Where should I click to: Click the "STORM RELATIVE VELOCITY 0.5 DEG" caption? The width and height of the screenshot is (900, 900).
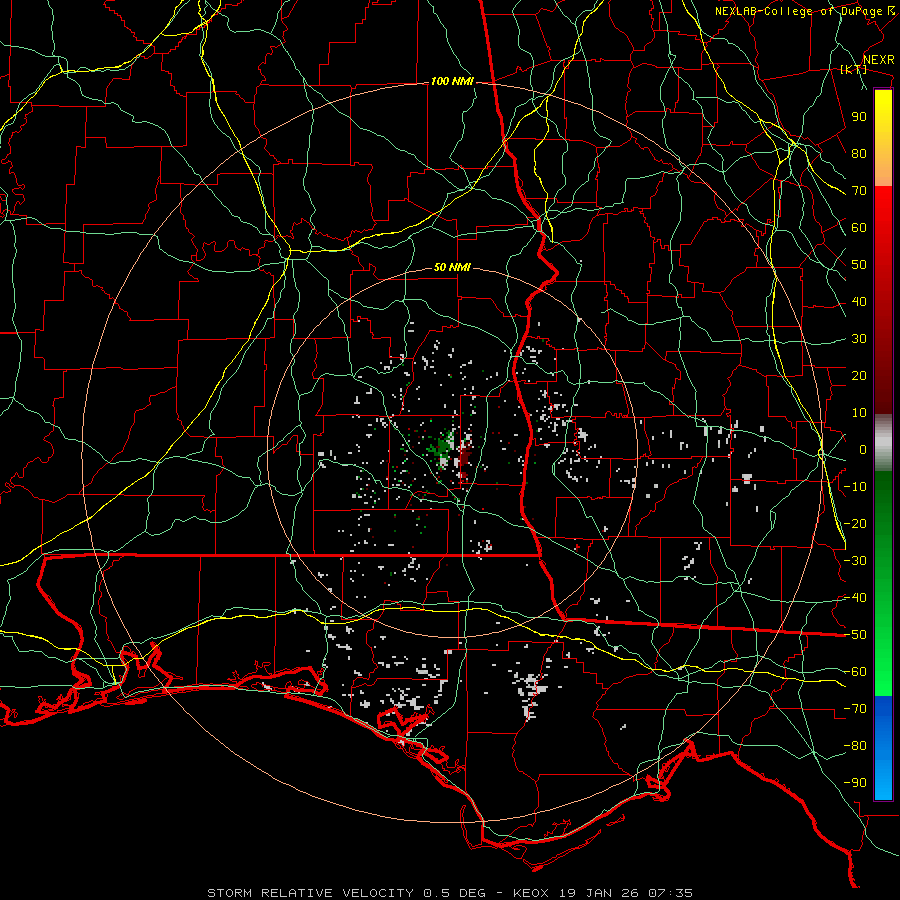[346, 893]
